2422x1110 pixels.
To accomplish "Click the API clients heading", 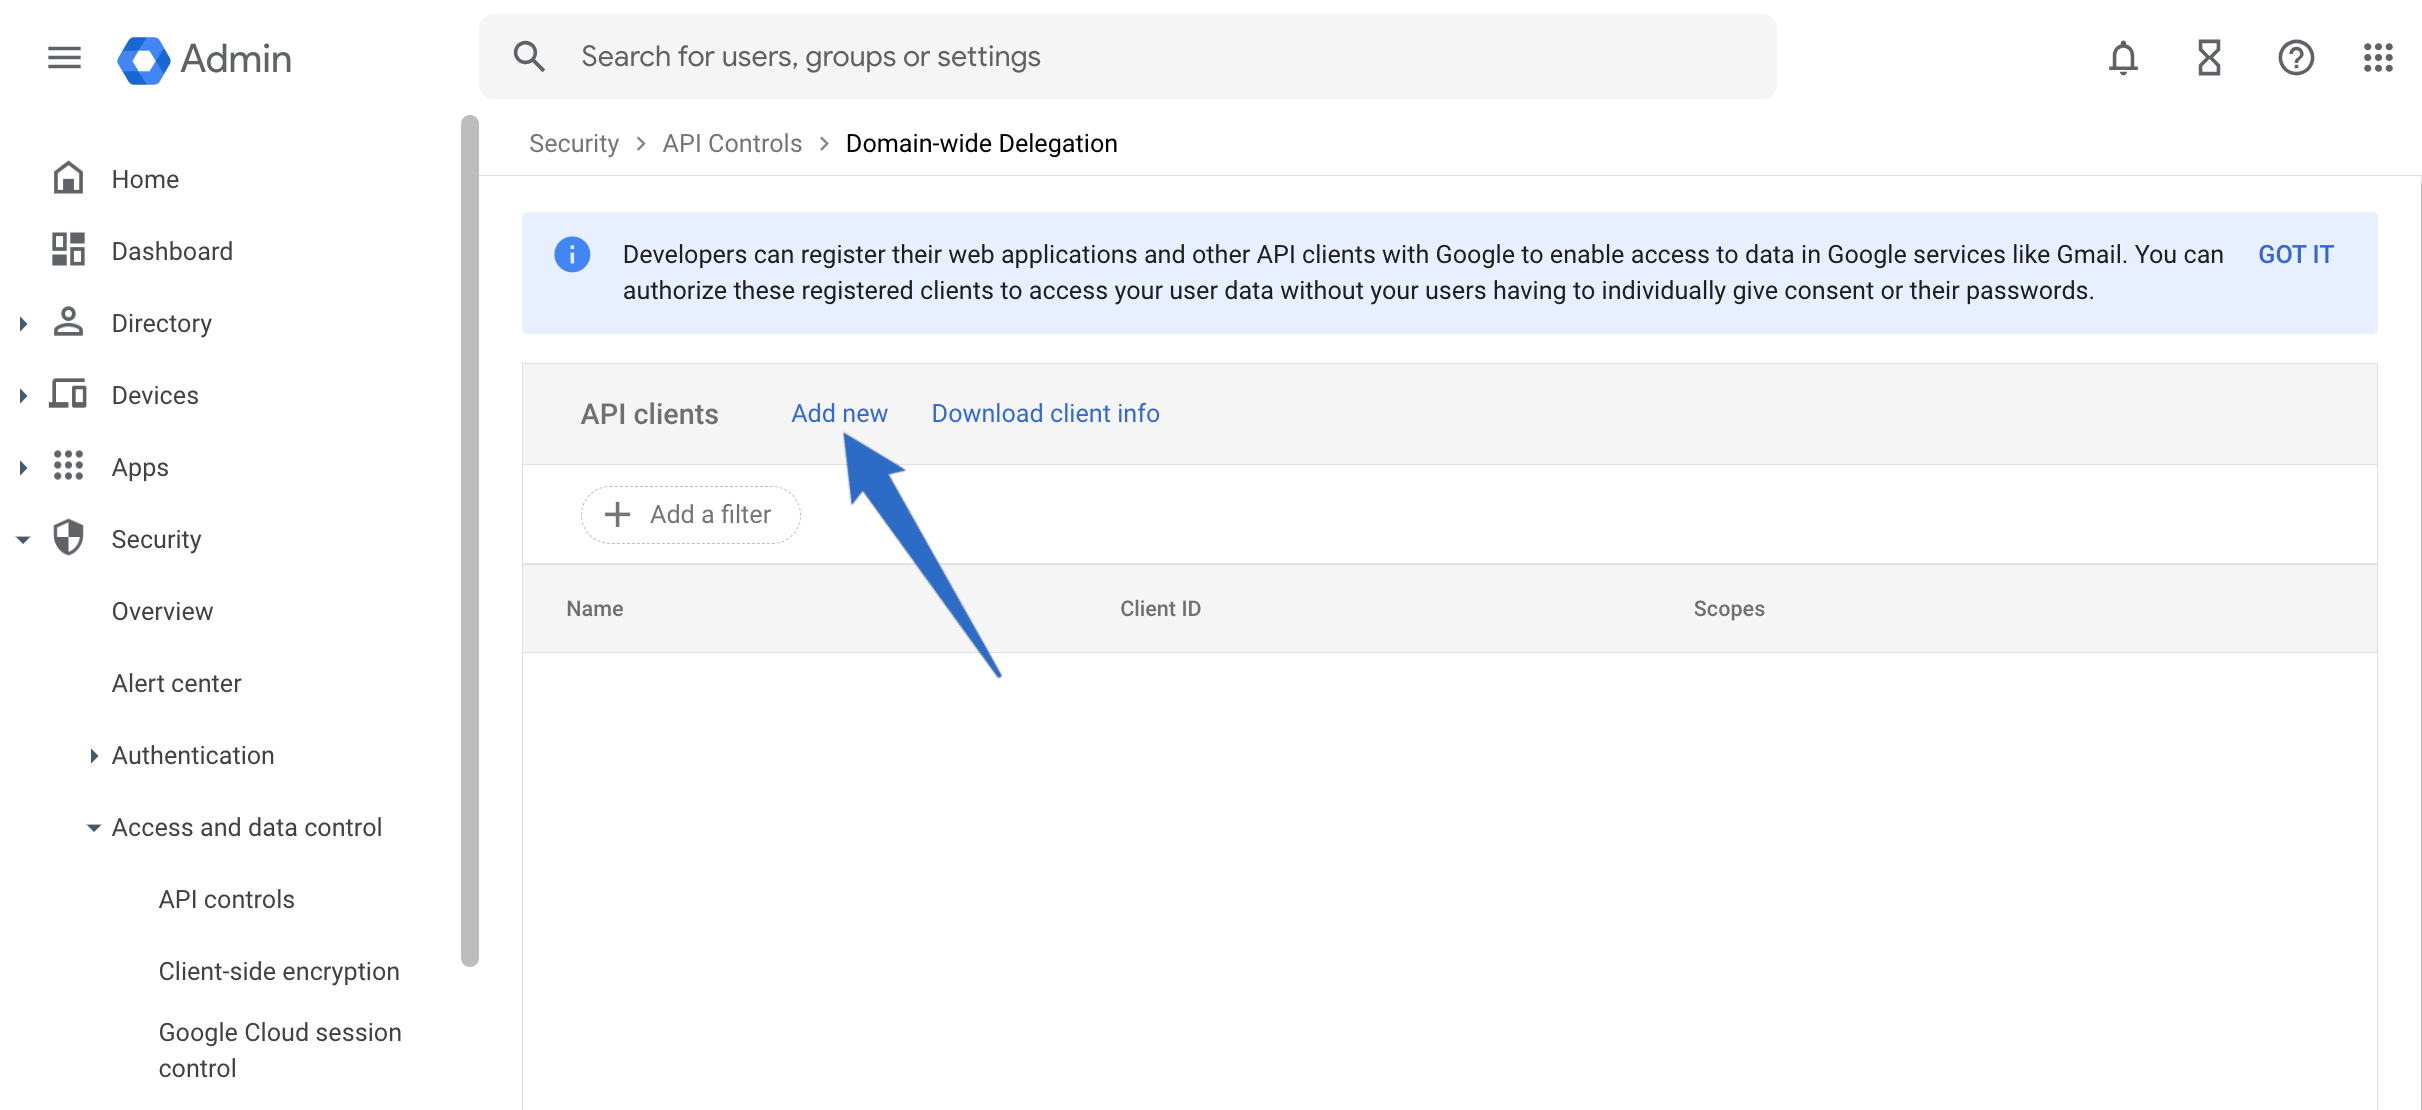I will [x=649, y=414].
